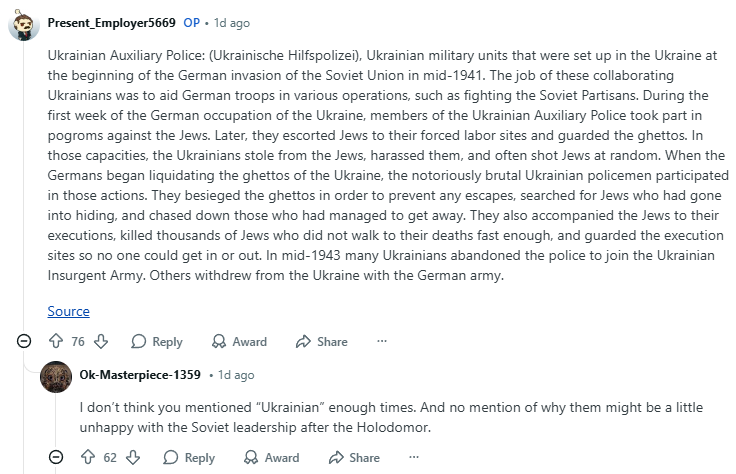
Task: Click the Award icon under the main post
Action: [x=219, y=341]
